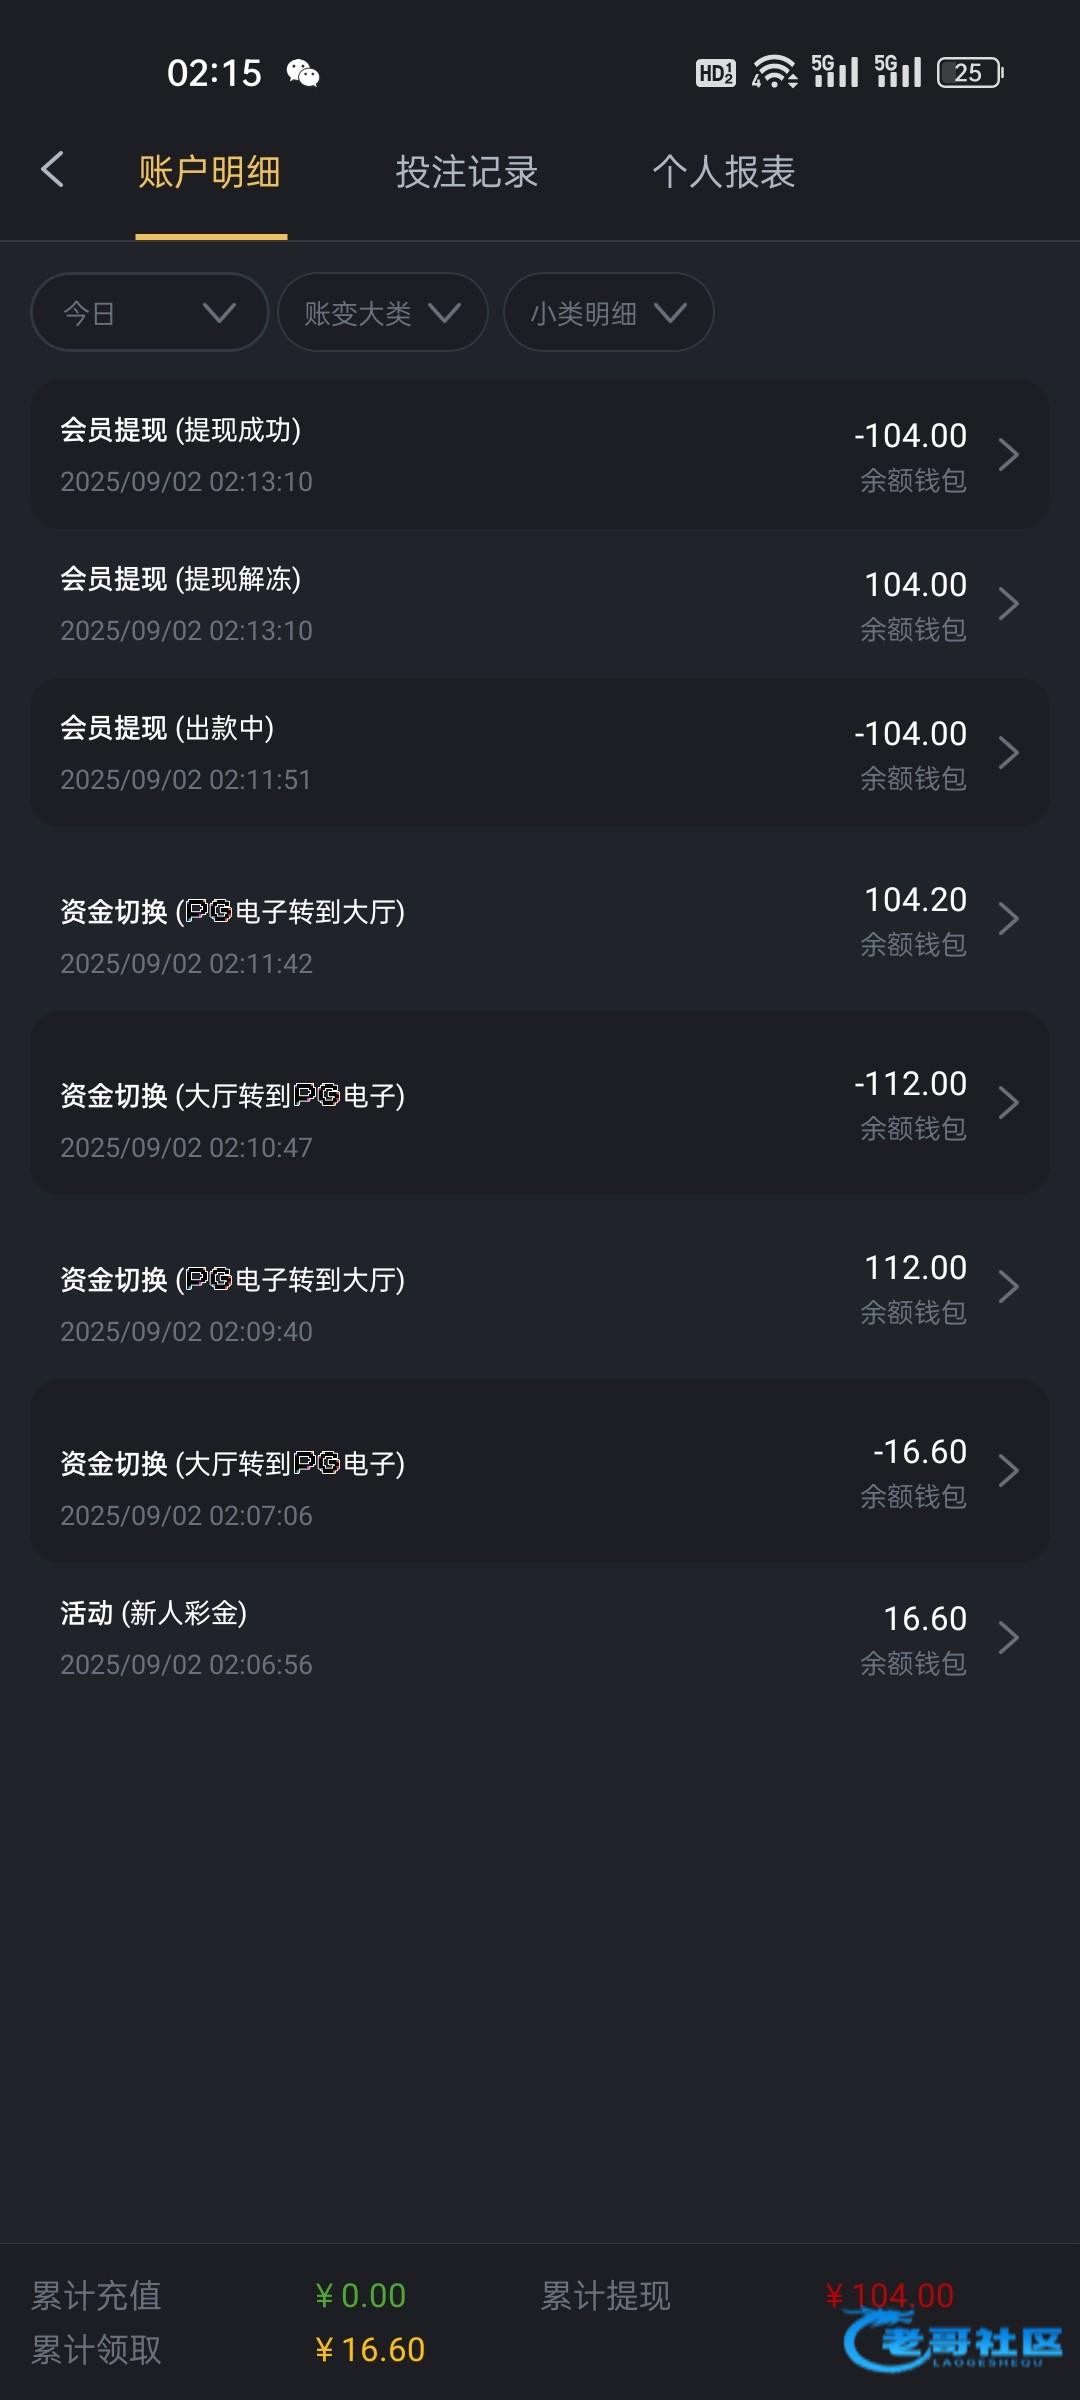Open the 小类明细 subcategory dropdown
Screen dimensions: 1080x2400
click(x=608, y=313)
